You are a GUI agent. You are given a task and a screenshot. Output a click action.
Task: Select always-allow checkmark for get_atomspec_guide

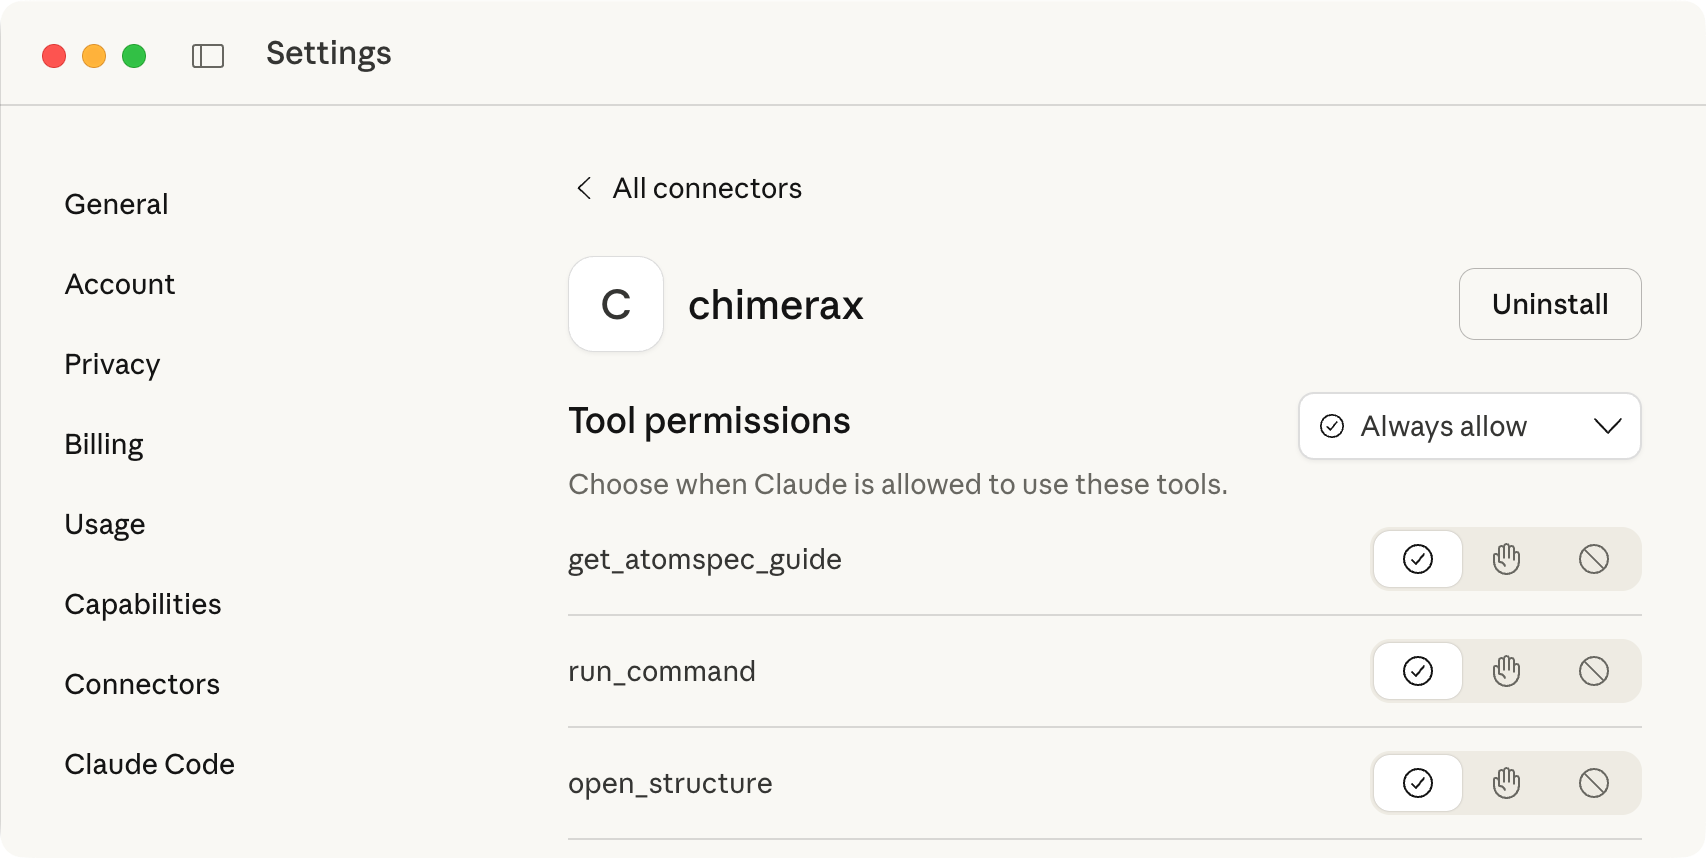tap(1418, 559)
